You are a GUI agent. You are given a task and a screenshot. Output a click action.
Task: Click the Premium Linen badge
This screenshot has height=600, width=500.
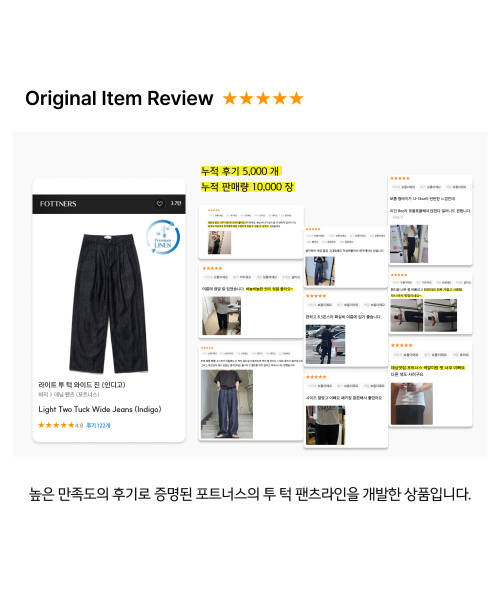click(x=163, y=237)
